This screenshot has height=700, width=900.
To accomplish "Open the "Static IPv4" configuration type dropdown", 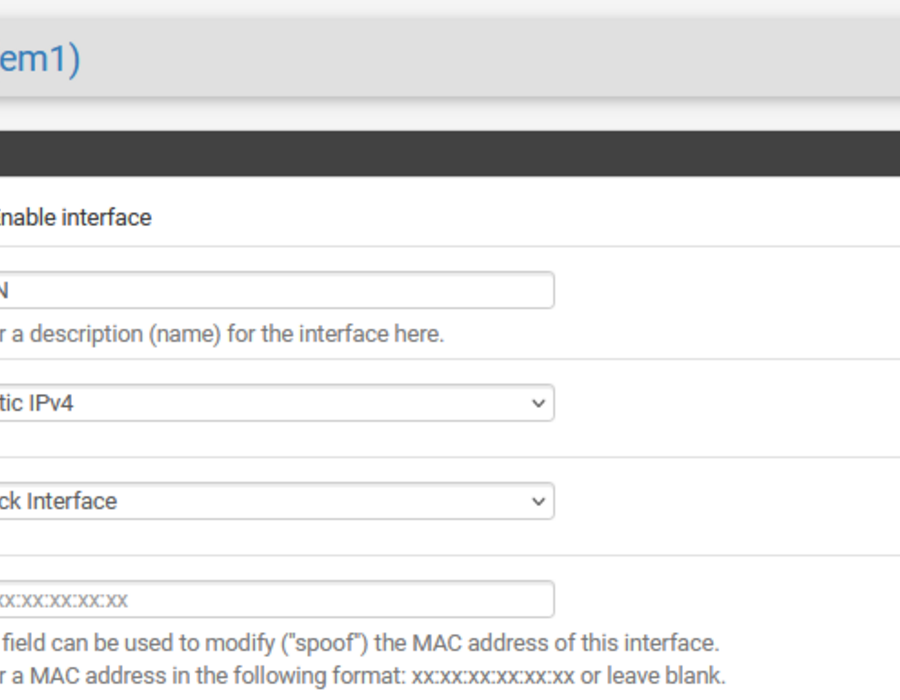I will point(277,403).
